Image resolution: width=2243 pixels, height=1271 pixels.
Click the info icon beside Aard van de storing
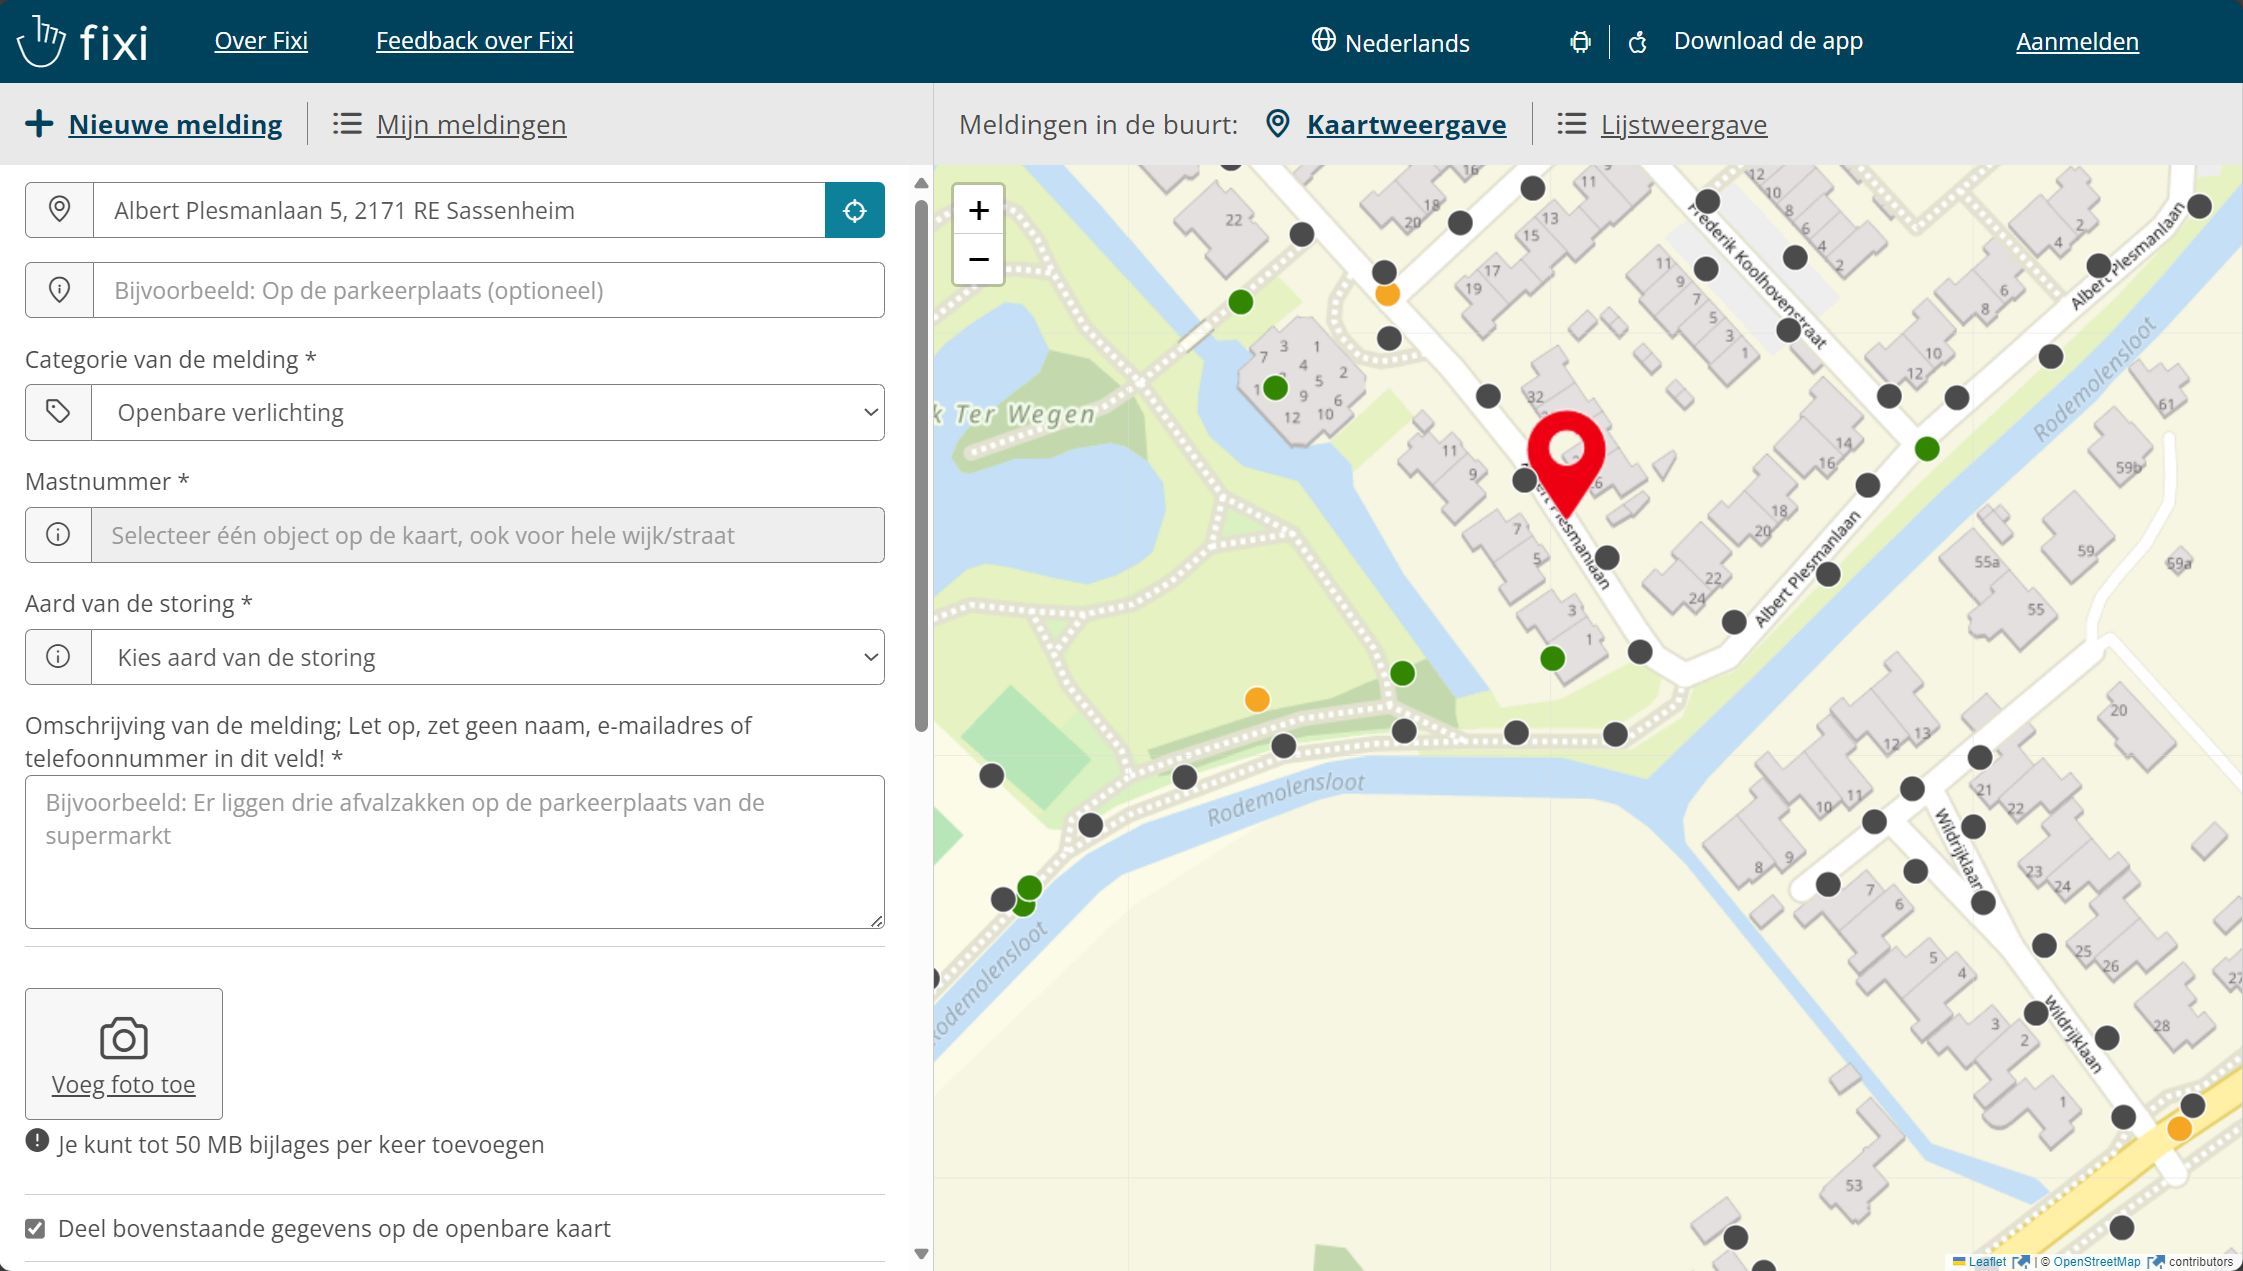tap(58, 657)
